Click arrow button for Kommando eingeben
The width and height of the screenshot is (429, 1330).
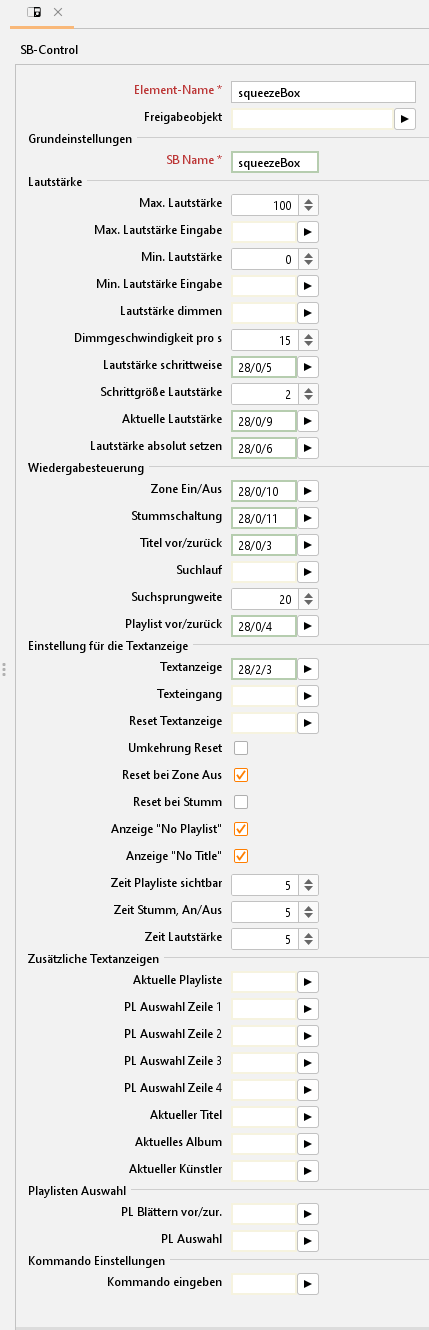tap(308, 1283)
